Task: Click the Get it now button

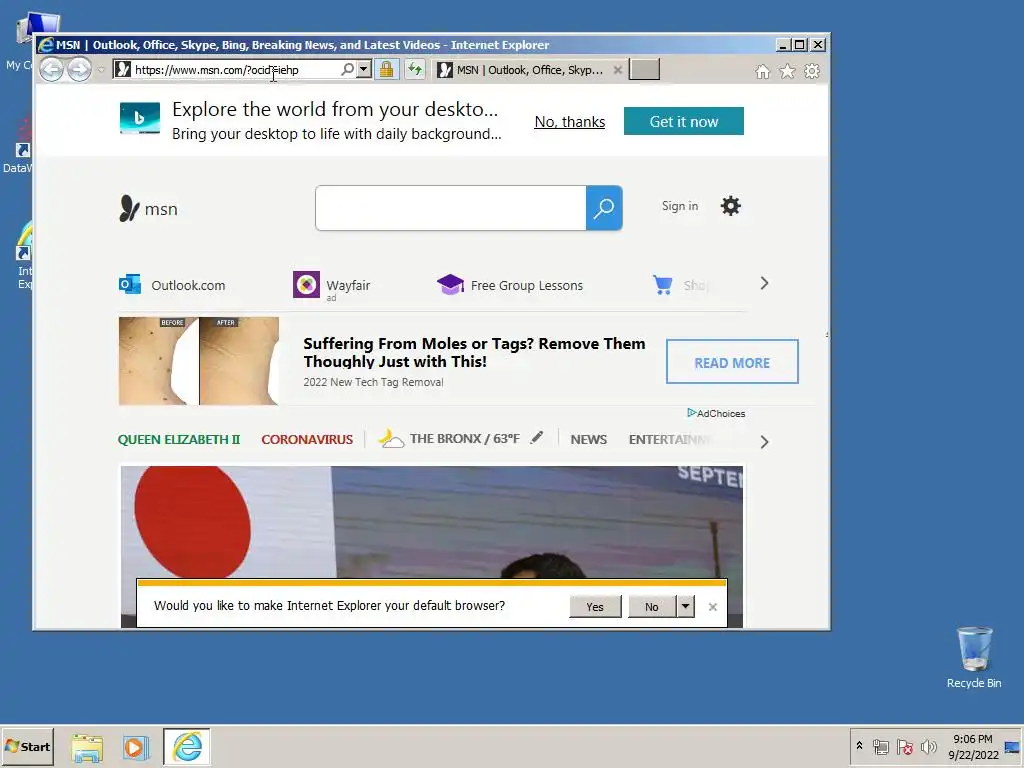Action: click(x=684, y=121)
